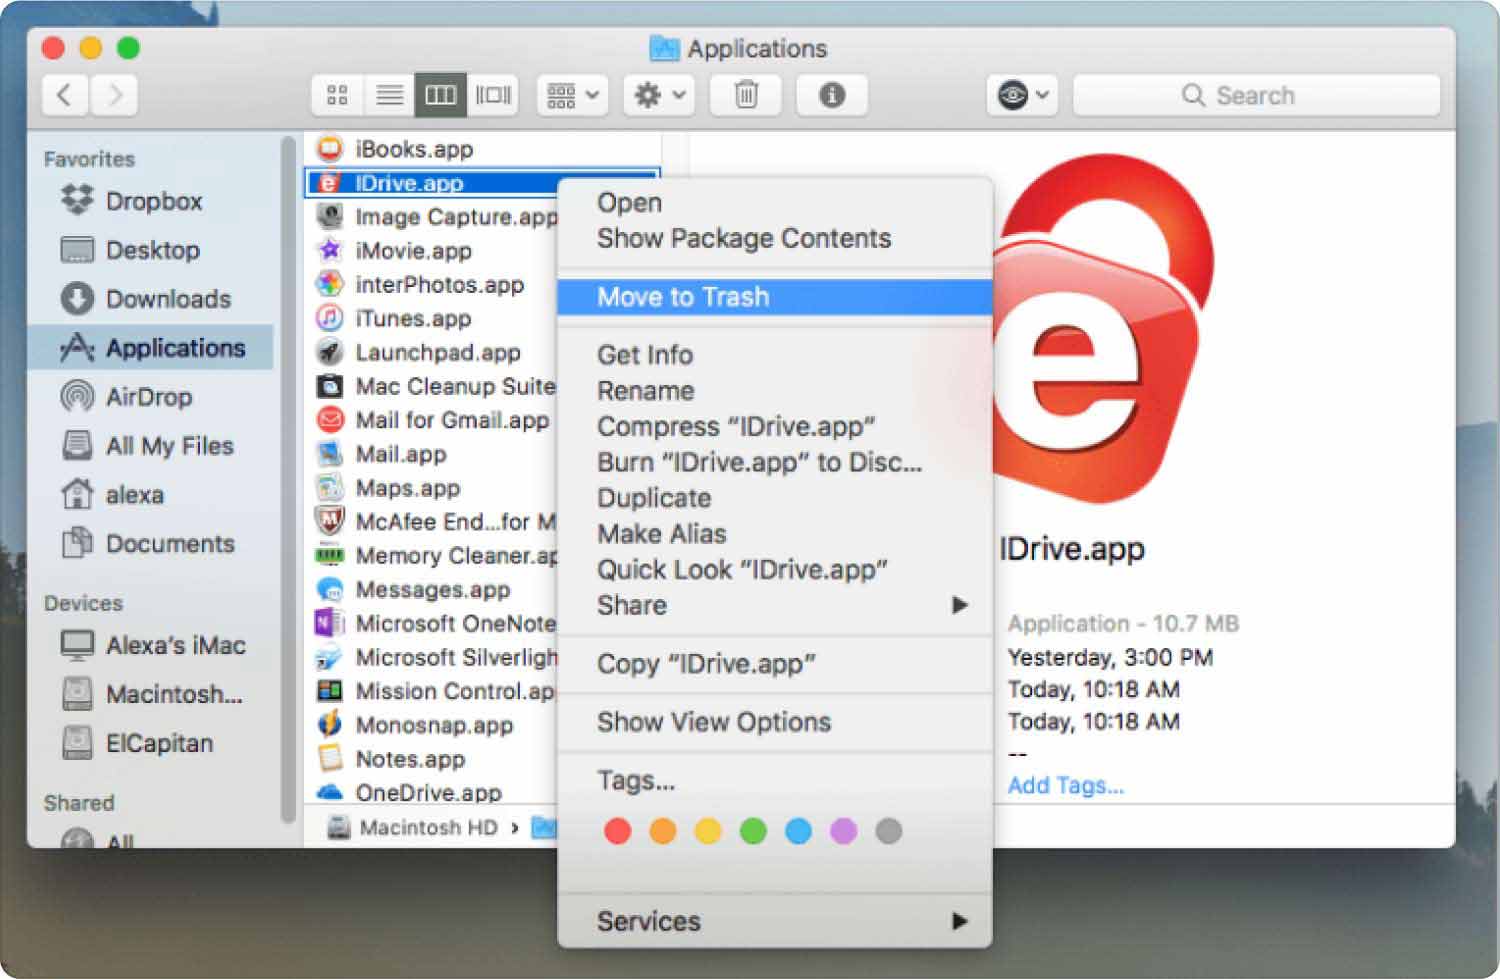Choose Open from context menu

click(775, 203)
